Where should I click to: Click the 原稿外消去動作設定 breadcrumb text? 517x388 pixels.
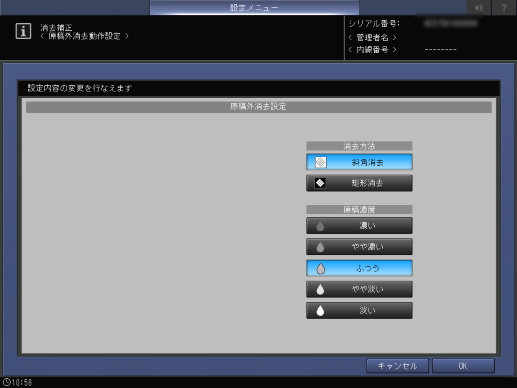(x=84, y=36)
